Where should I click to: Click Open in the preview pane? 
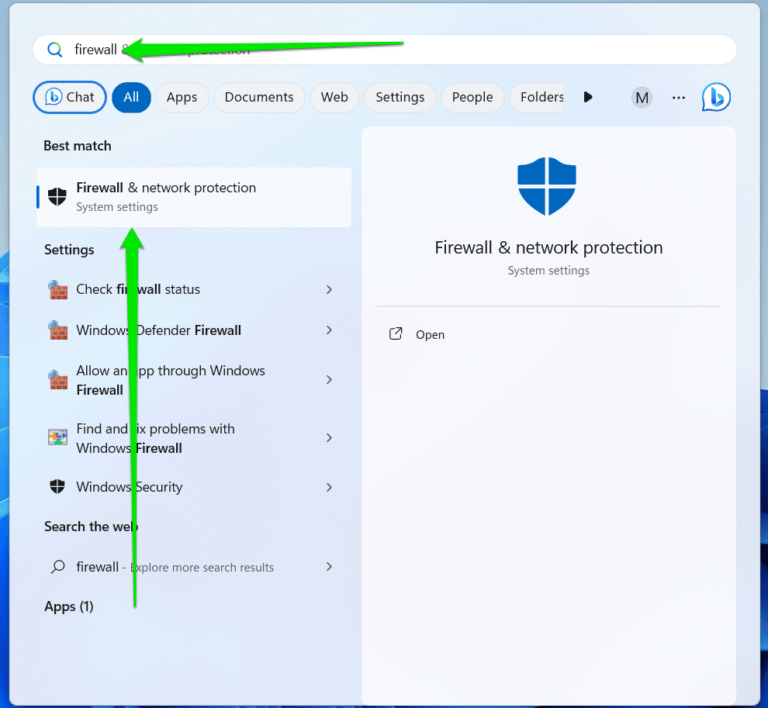[430, 335]
